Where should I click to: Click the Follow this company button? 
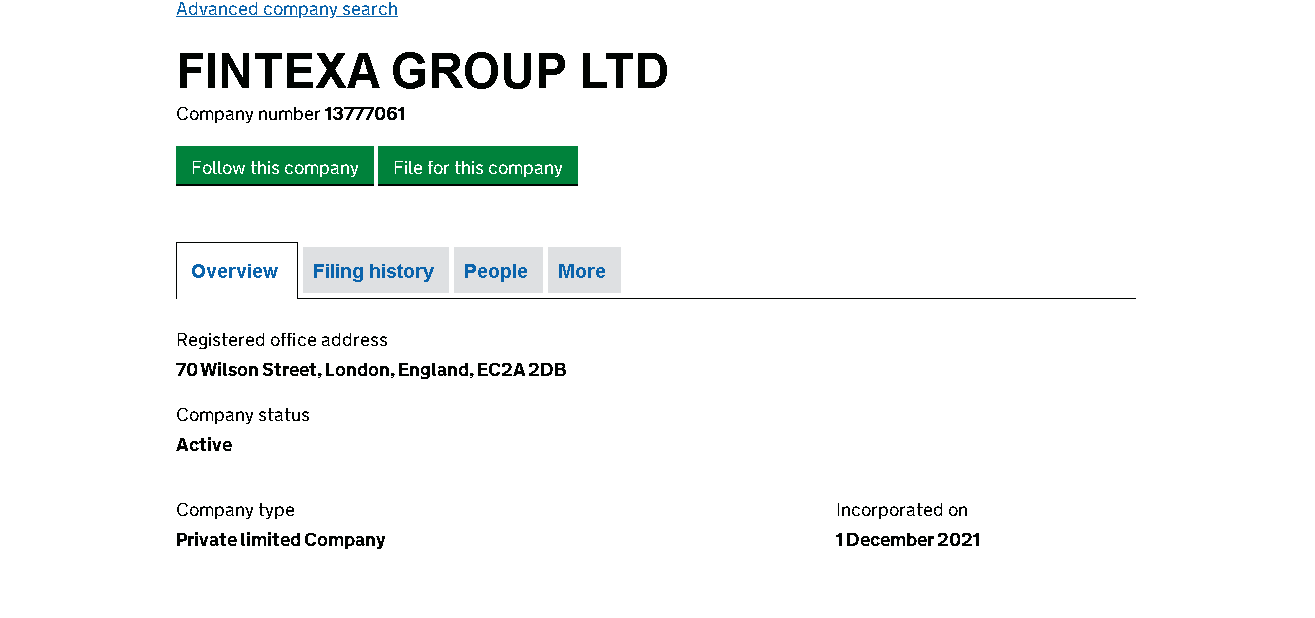tap(275, 167)
